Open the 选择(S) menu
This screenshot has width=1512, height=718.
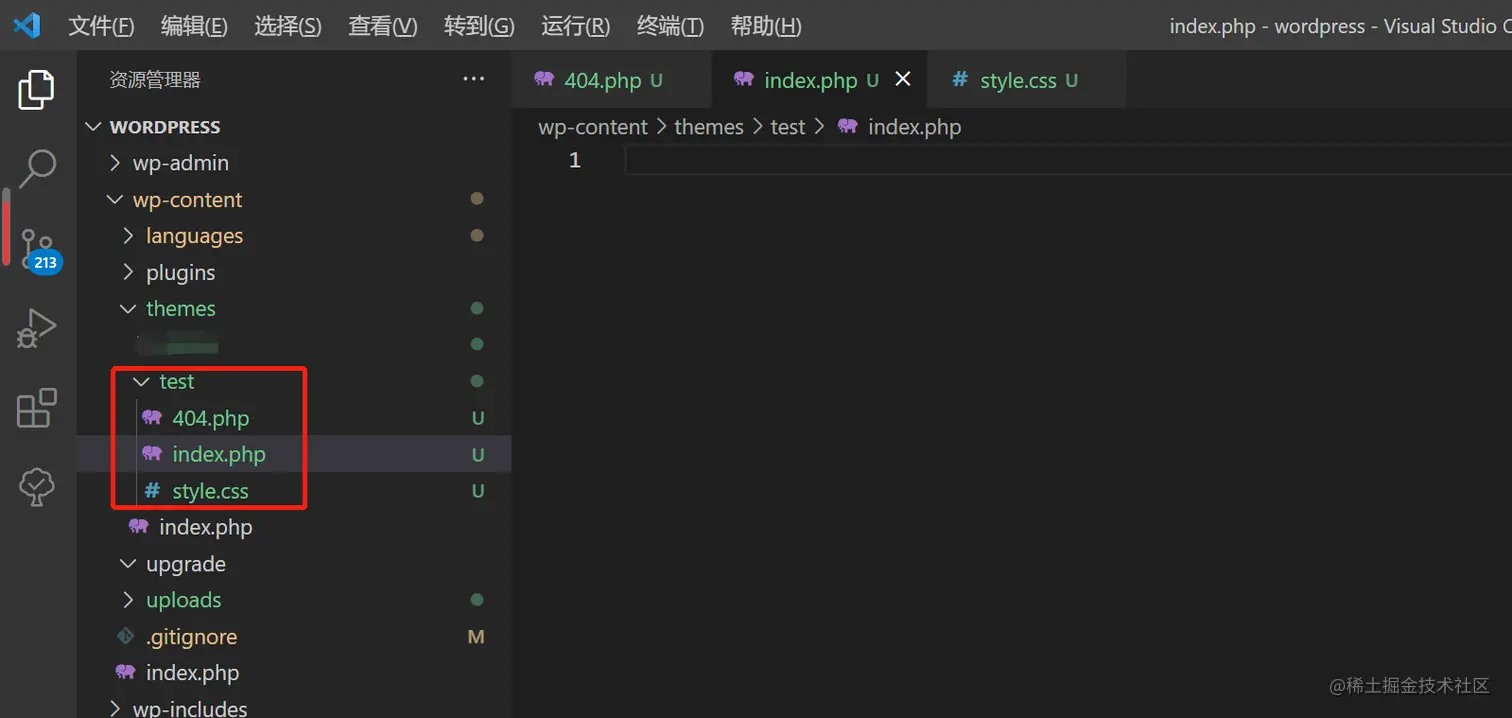point(288,26)
